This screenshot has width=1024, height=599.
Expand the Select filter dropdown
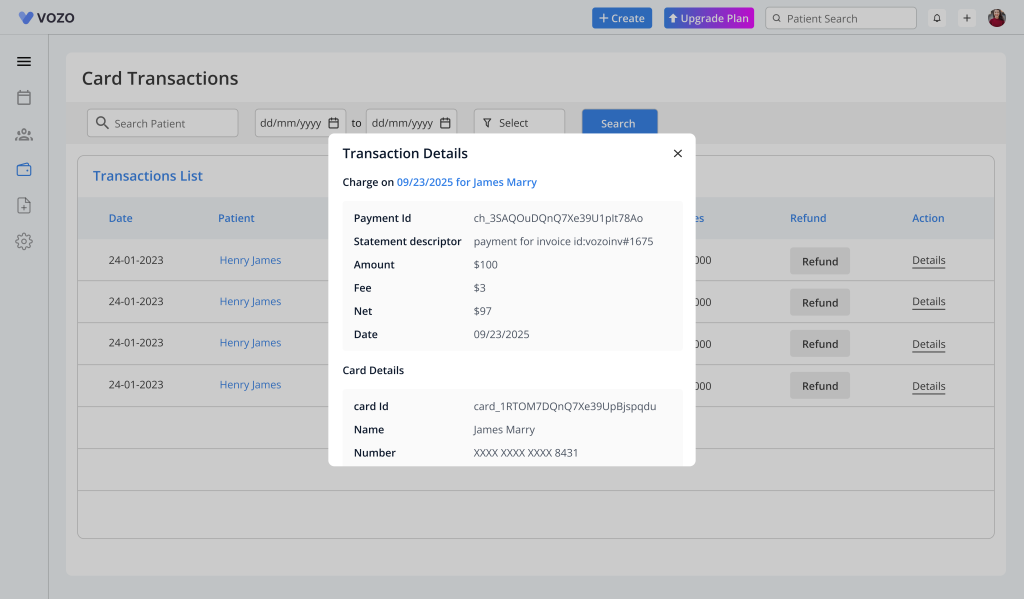tap(519, 123)
